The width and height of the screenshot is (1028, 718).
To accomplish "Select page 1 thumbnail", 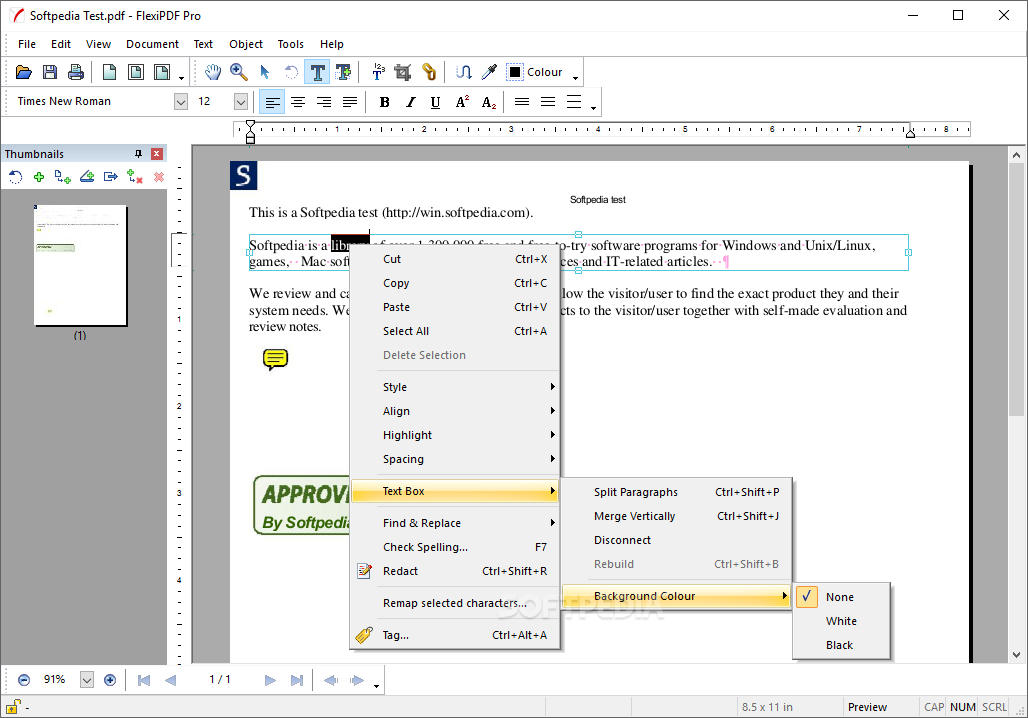I will (x=80, y=265).
